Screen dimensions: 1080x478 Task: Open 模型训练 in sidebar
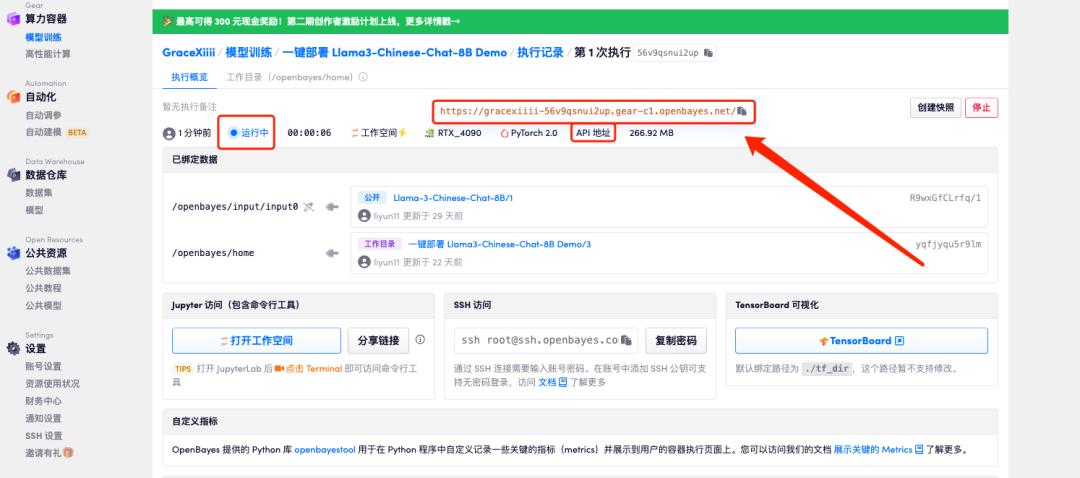point(42,37)
